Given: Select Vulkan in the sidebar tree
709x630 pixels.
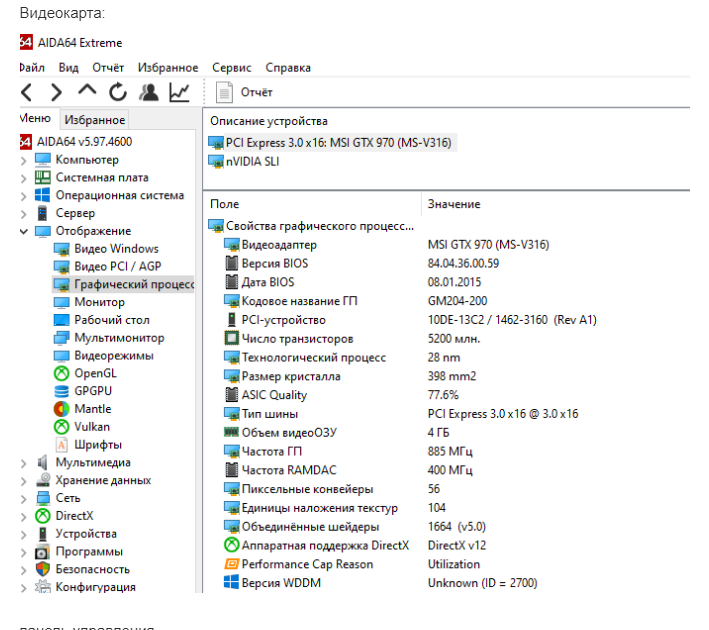Looking at the screenshot, I should (x=92, y=427).
